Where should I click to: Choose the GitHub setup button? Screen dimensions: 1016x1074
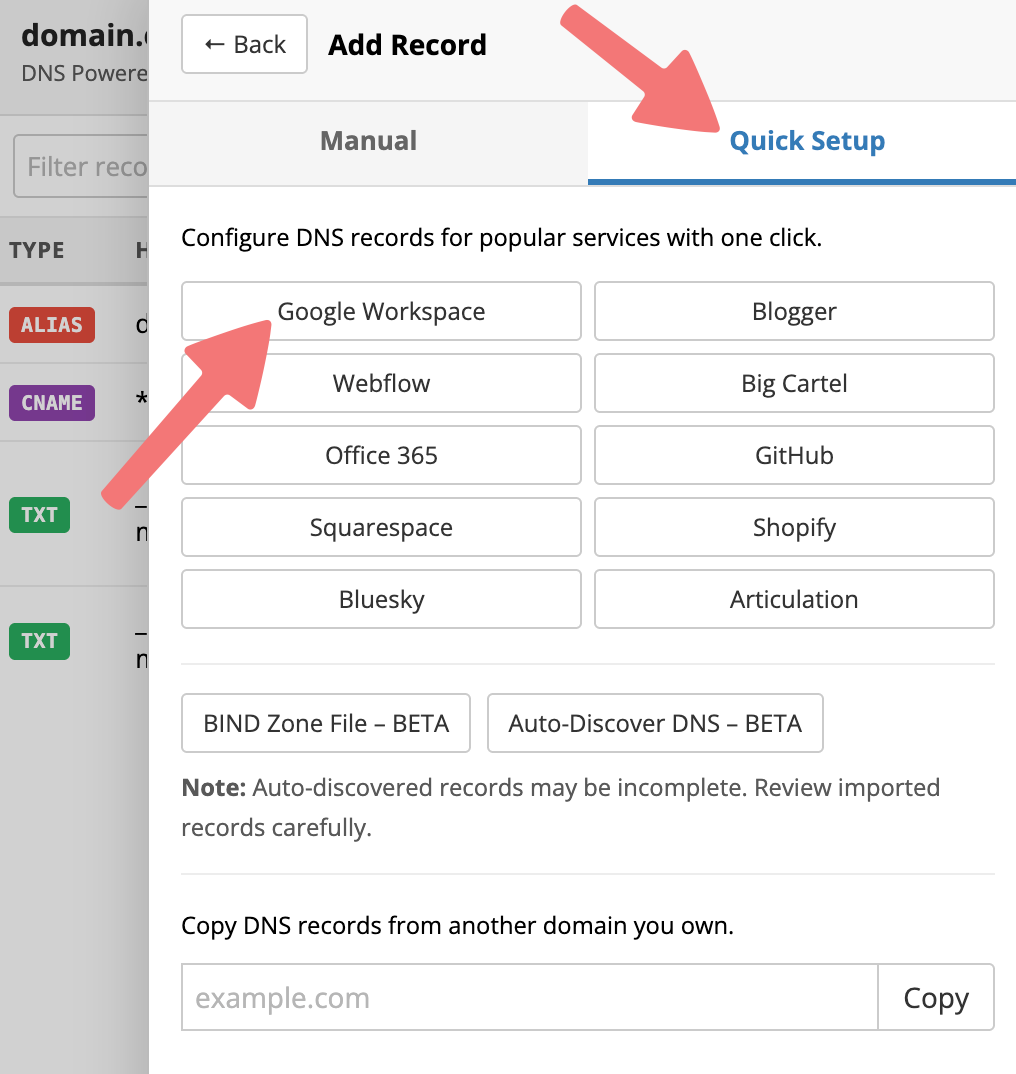(x=794, y=455)
